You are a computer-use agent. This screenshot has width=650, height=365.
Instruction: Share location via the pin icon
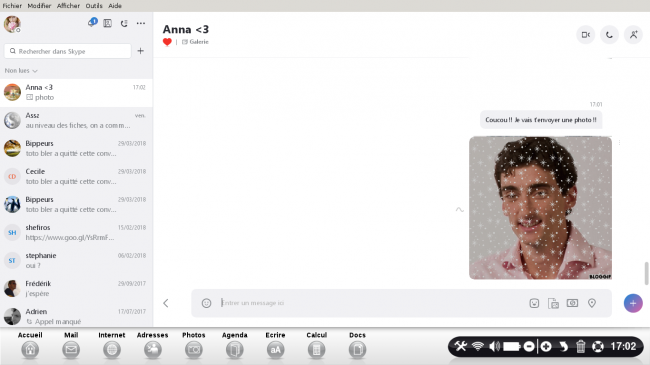tap(592, 303)
